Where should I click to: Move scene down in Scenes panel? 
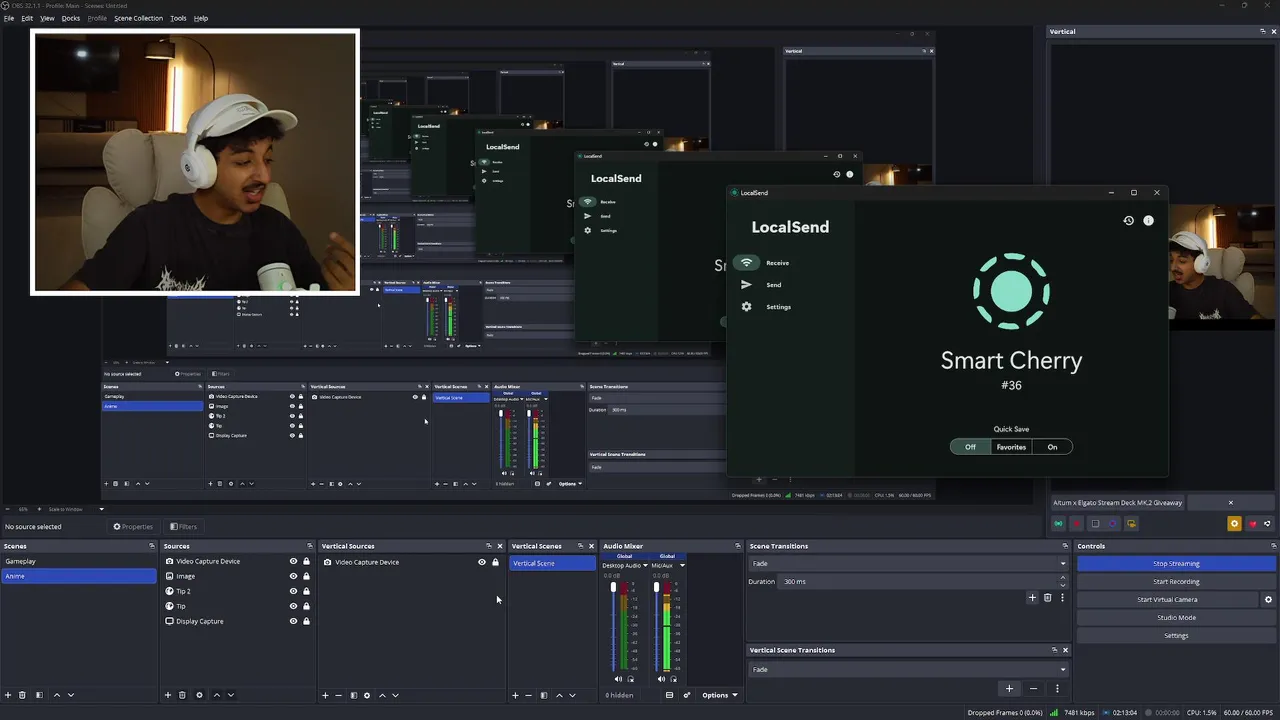click(70, 695)
